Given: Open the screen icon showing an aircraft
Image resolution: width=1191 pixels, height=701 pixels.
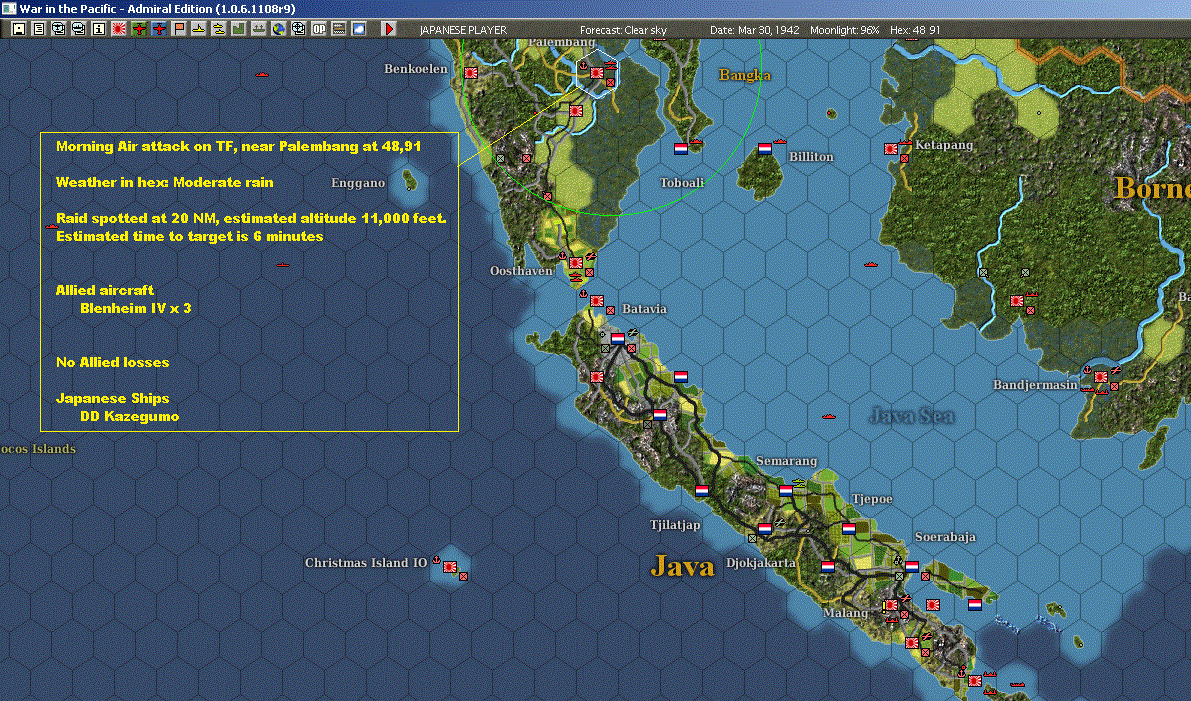Looking at the screenshot, I should [58, 29].
